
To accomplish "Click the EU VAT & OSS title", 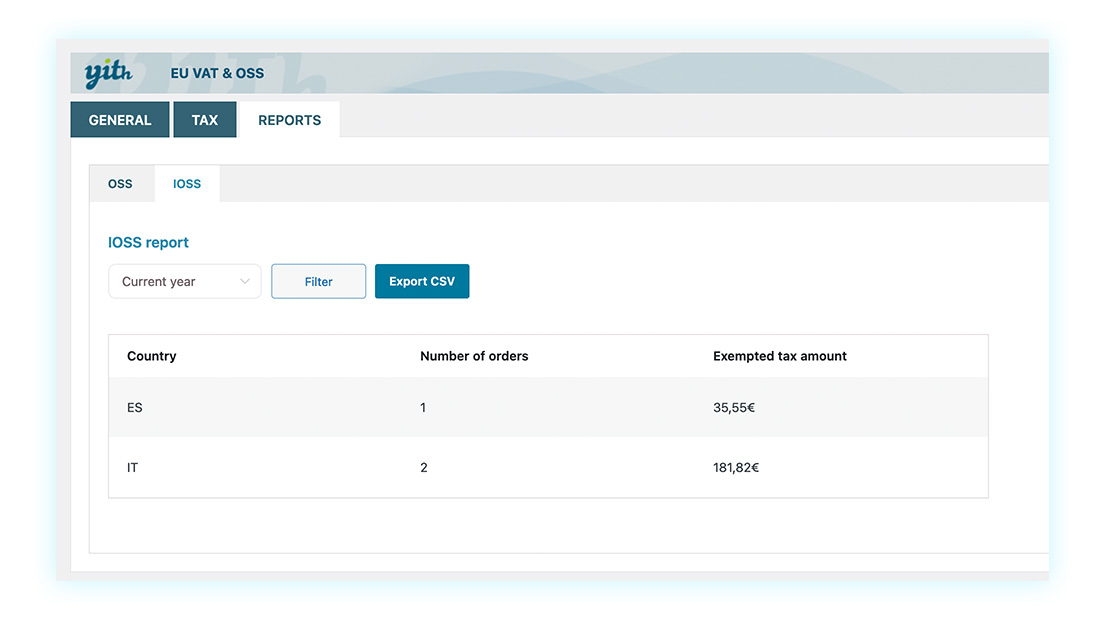I will coord(217,73).
